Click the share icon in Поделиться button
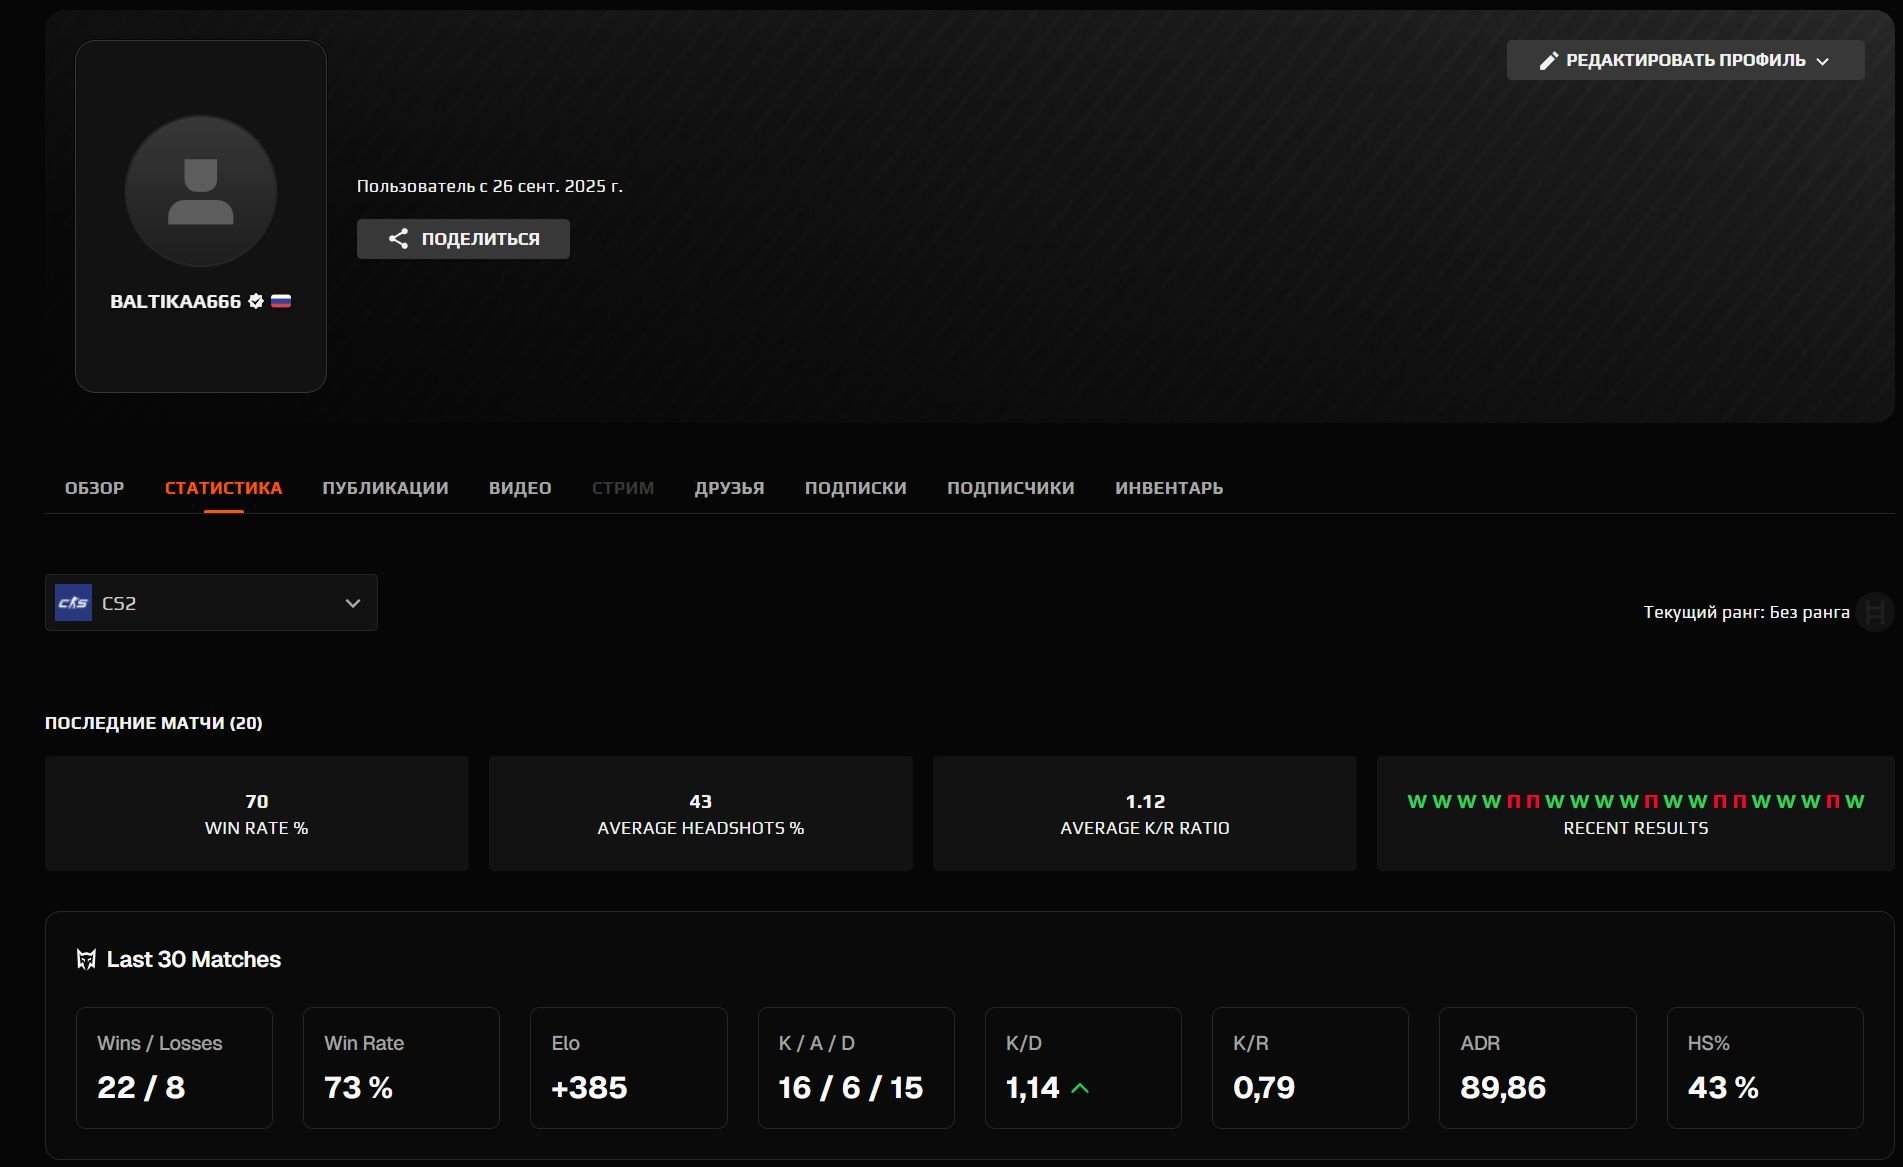Image resolution: width=1903 pixels, height=1167 pixels. pos(398,239)
